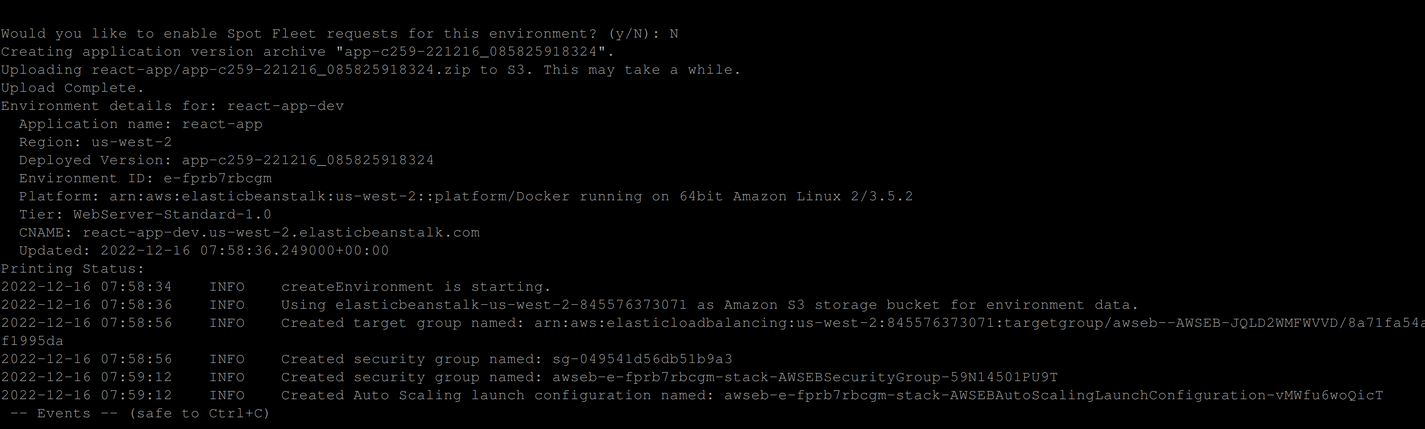
Task: Click the "Upload Complete." message
Action: click(x=72, y=88)
